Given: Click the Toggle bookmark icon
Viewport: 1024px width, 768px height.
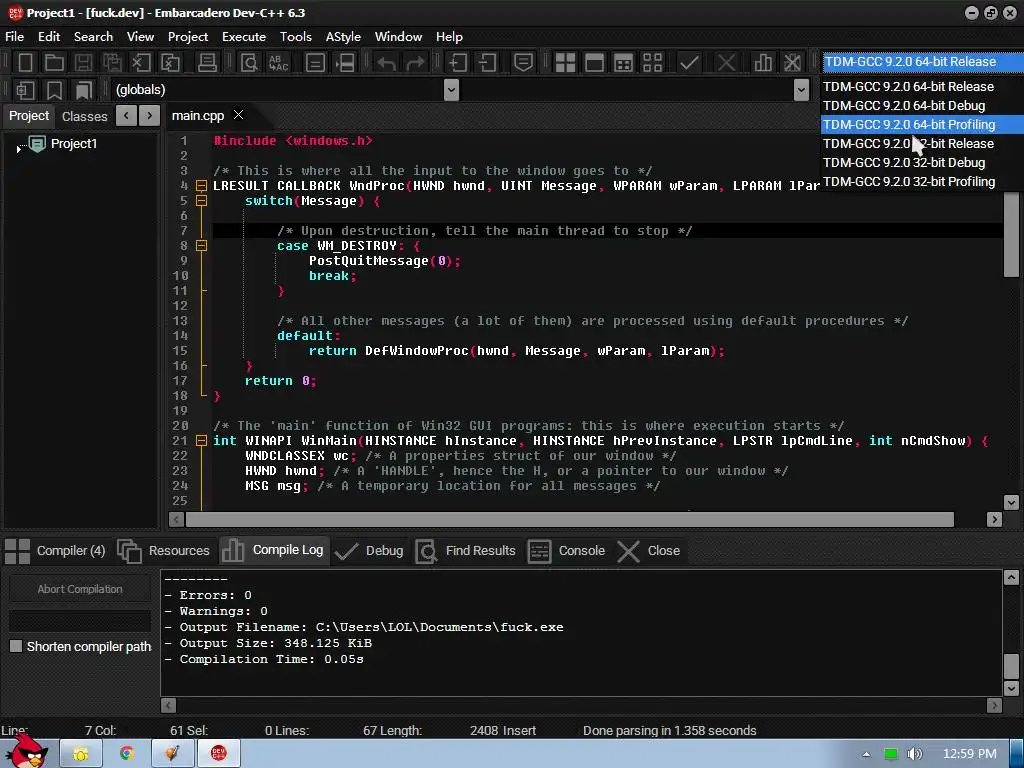Looking at the screenshot, I should click(54, 90).
